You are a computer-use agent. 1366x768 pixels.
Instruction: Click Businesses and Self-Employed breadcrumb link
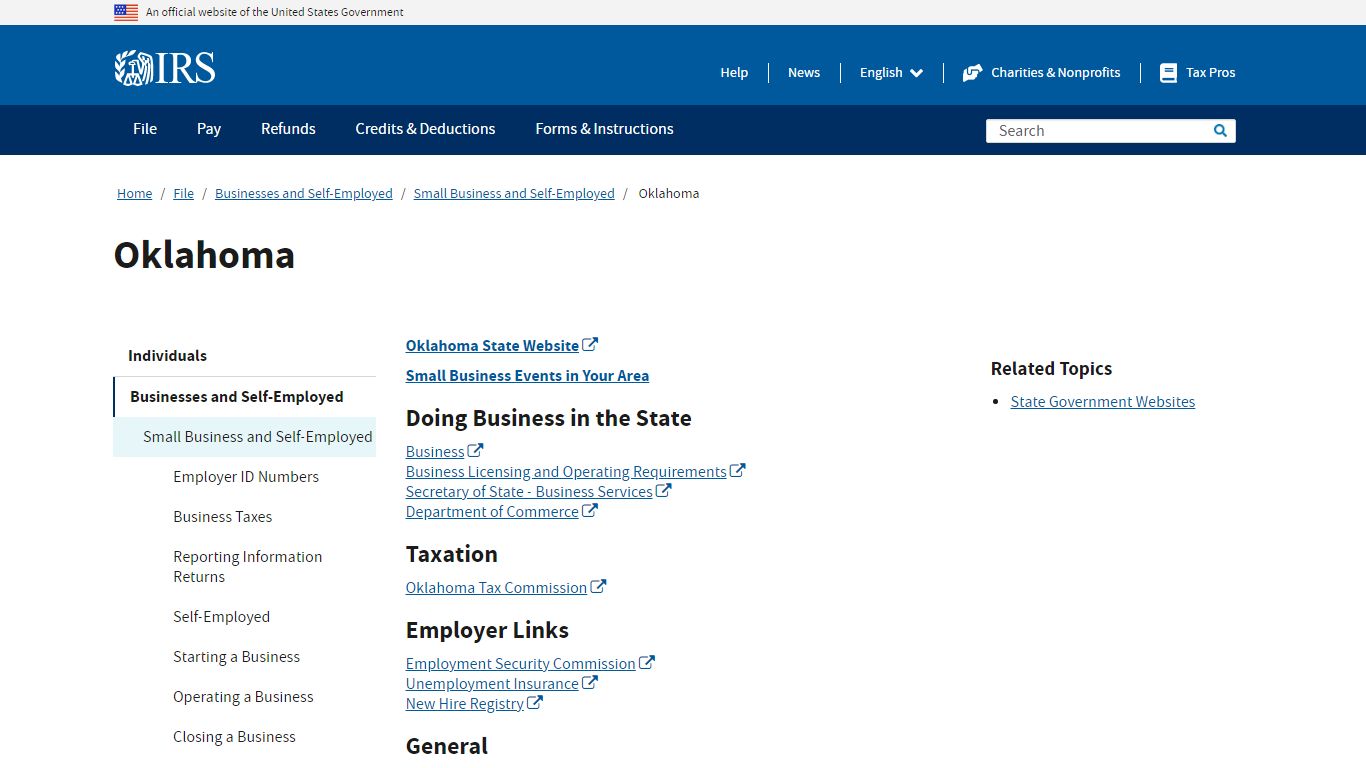coord(304,194)
